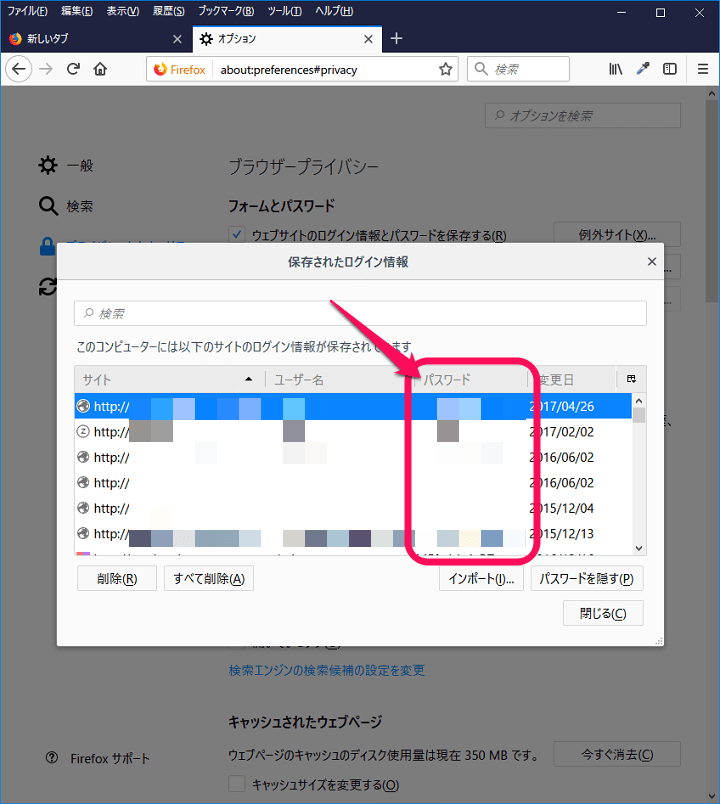Open the 編集 menu

click(x=77, y=11)
